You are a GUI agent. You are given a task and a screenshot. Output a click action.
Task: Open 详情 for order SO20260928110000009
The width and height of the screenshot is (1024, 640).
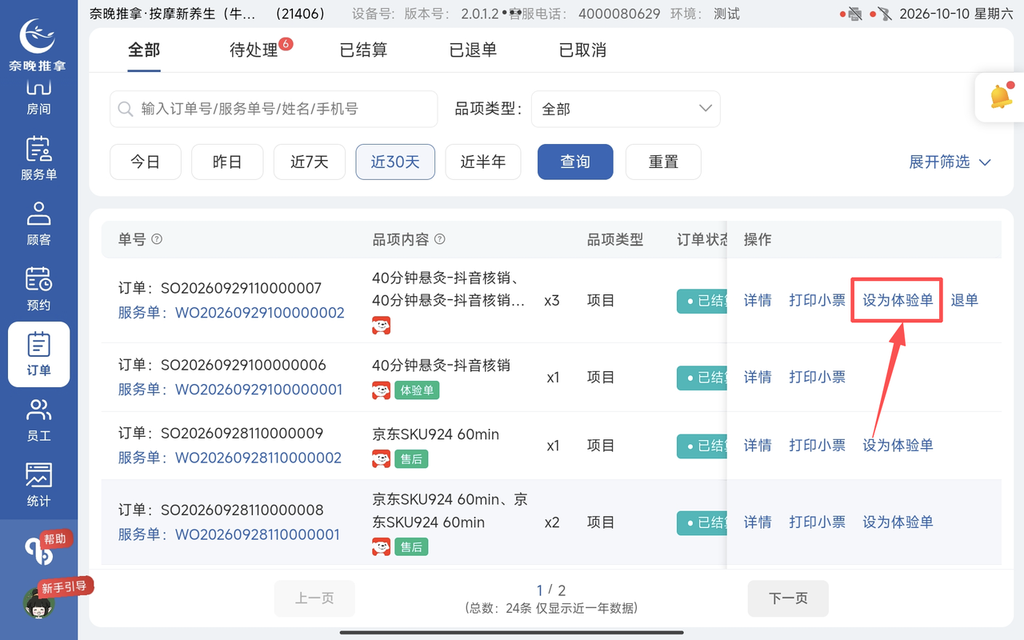pyautogui.click(x=758, y=445)
